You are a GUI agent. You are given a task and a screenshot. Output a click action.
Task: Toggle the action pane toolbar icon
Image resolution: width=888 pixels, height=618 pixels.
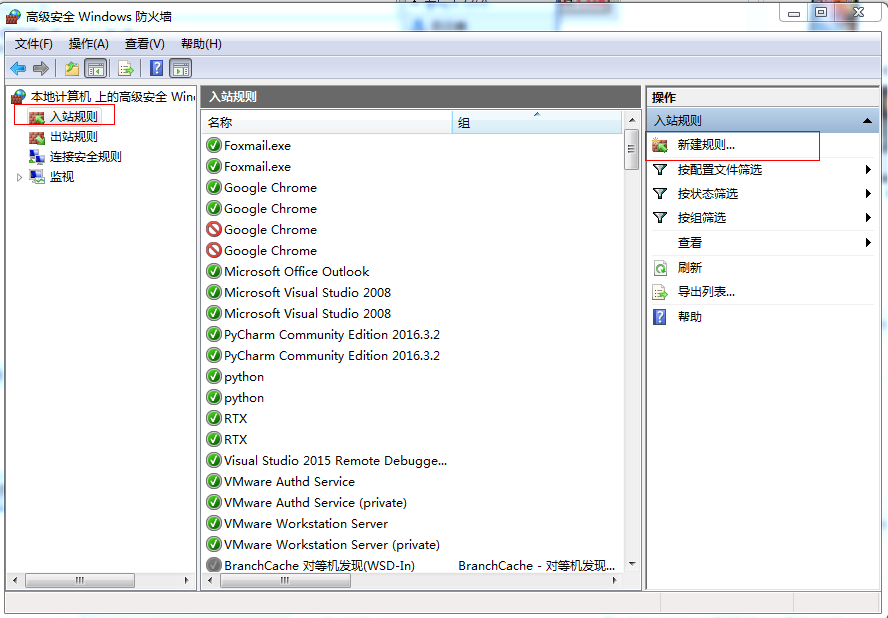[181, 69]
